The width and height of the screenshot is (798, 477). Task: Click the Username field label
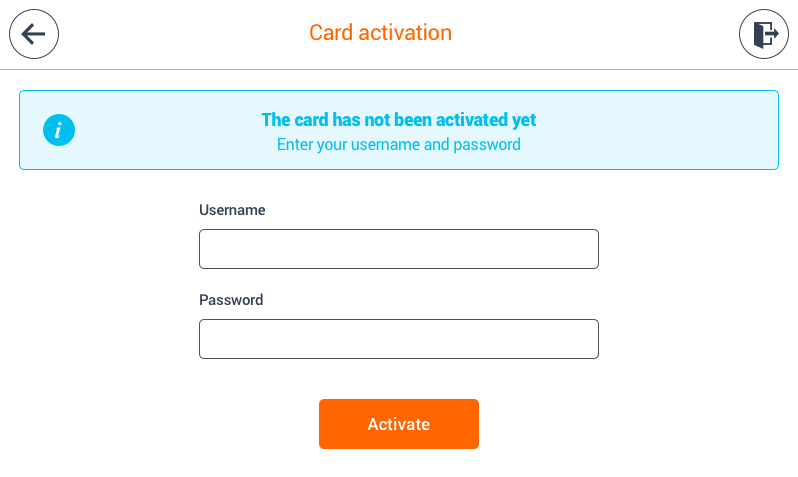[232, 210]
